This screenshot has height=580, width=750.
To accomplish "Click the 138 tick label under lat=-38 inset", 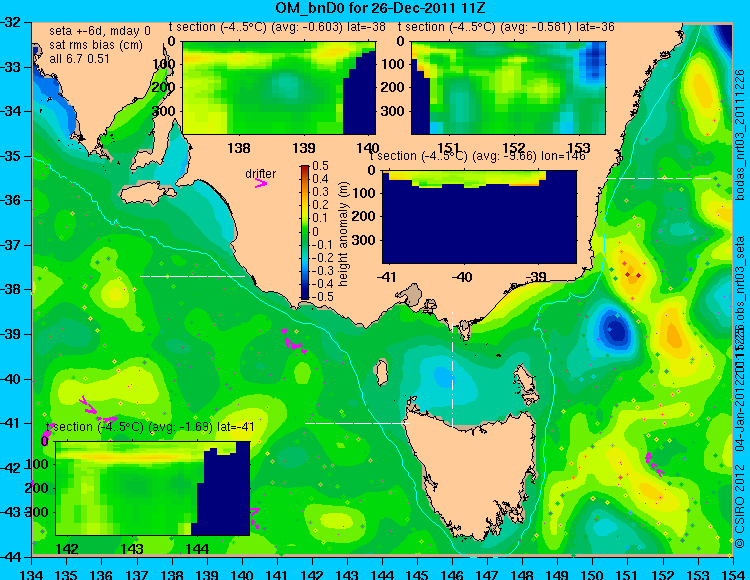I will 239,148.
